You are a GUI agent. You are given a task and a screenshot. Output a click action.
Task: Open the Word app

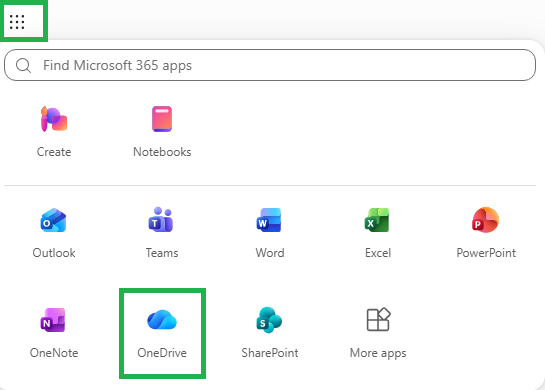(270, 233)
